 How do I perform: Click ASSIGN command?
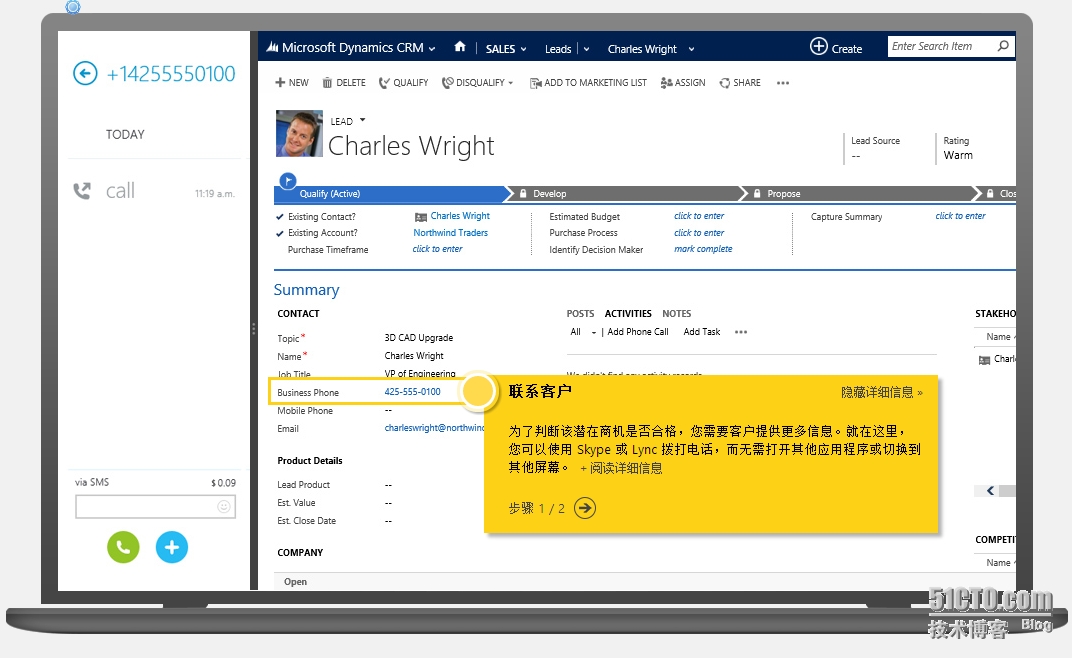click(682, 83)
